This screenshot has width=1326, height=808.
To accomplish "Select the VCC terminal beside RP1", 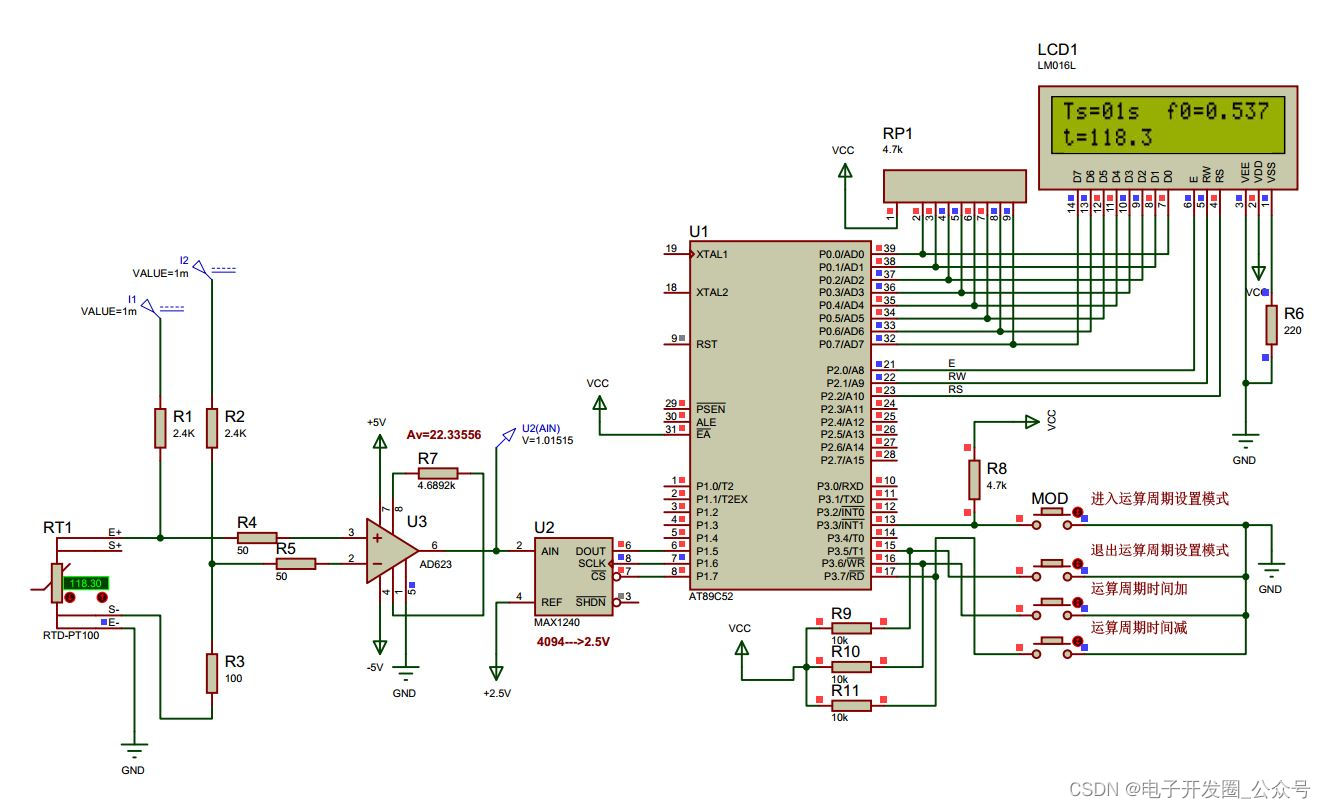I will click(x=845, y=170).
